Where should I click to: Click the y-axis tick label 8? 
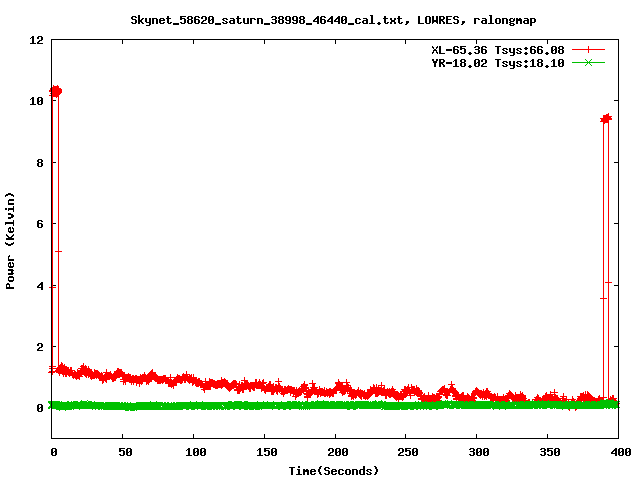point(40,163)
